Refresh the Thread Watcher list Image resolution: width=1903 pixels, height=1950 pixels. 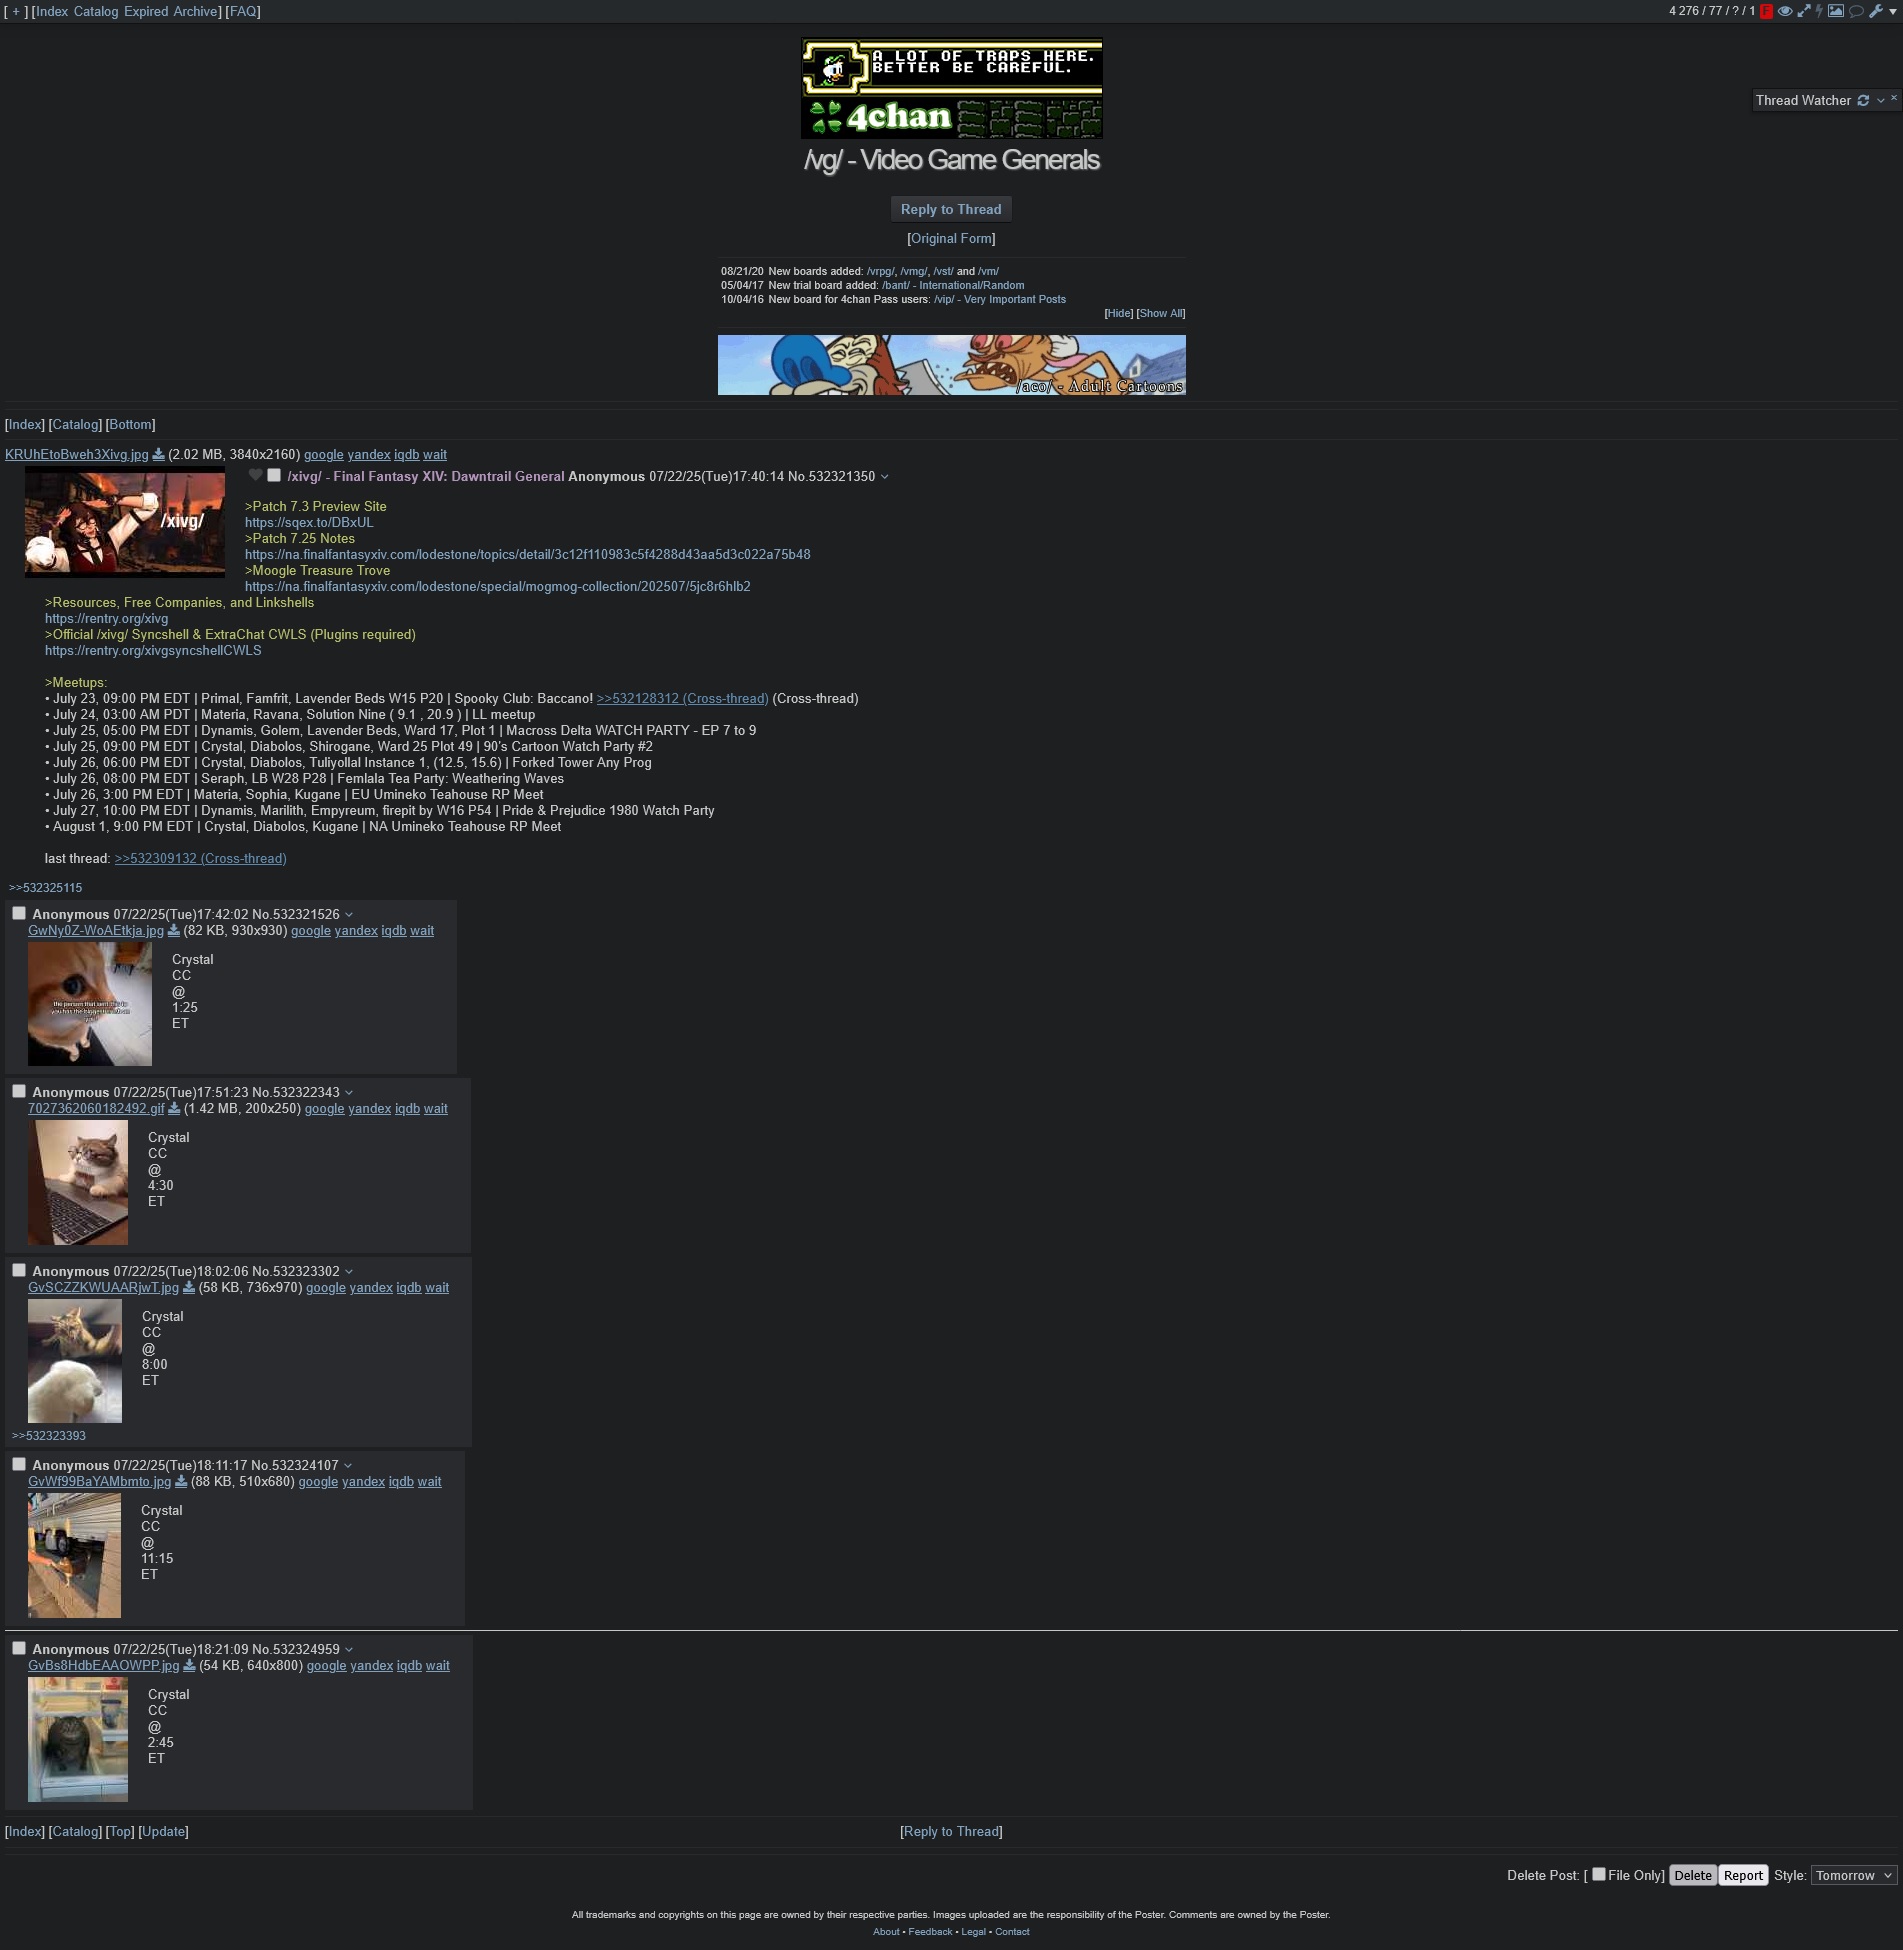coord(1863,100)
